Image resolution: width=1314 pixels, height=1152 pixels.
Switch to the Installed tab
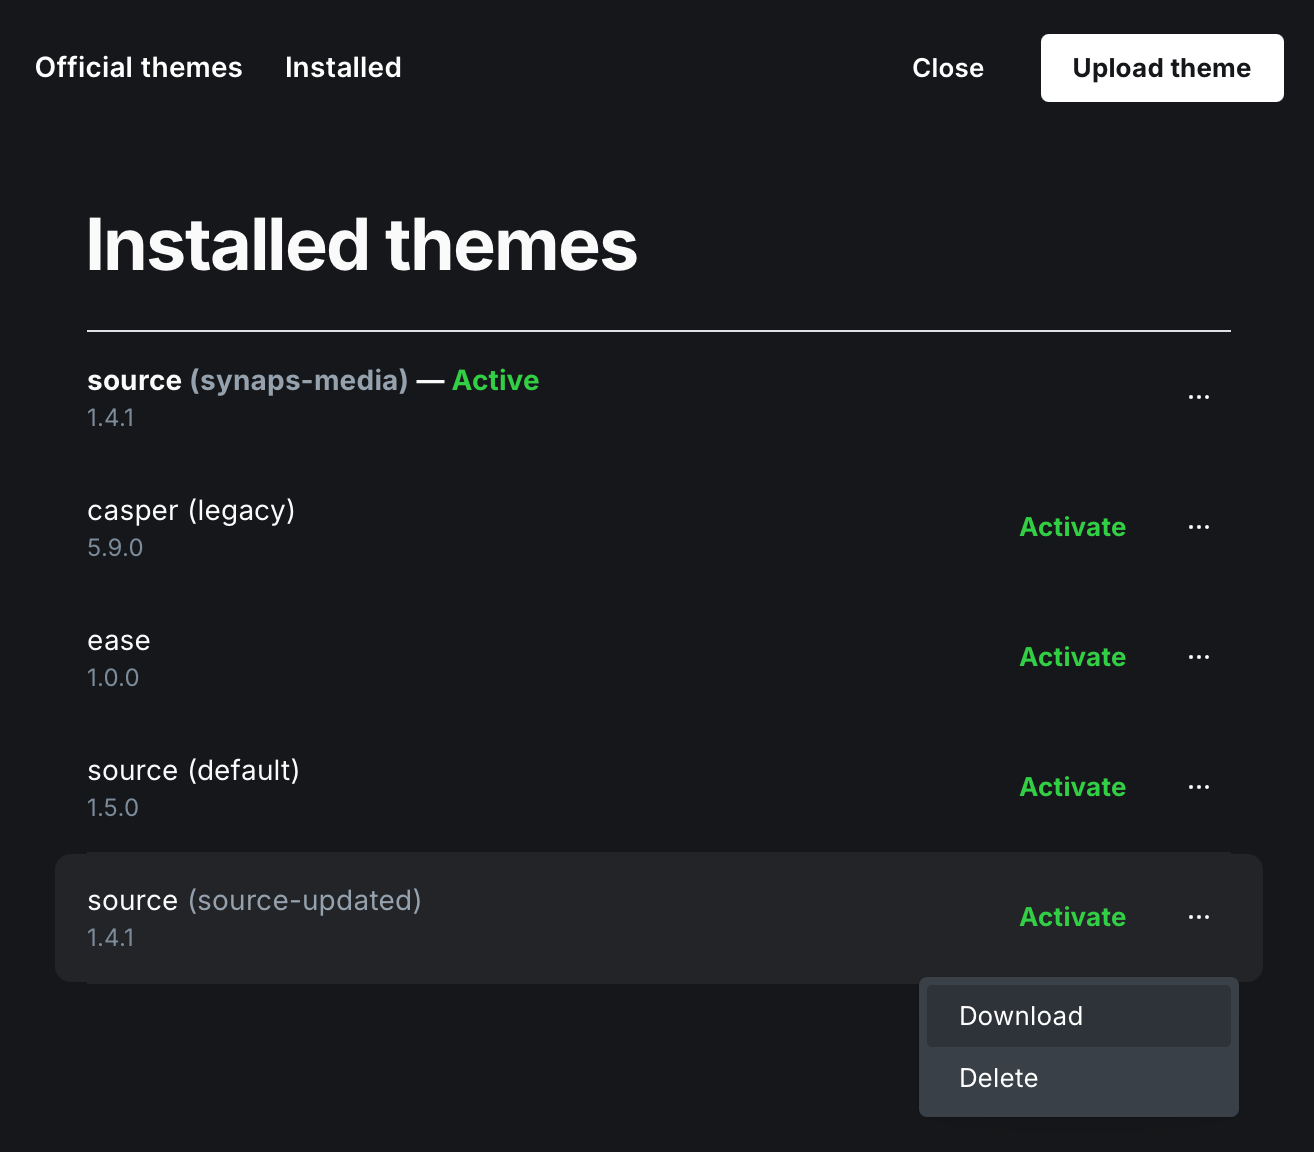click(343, 67)
